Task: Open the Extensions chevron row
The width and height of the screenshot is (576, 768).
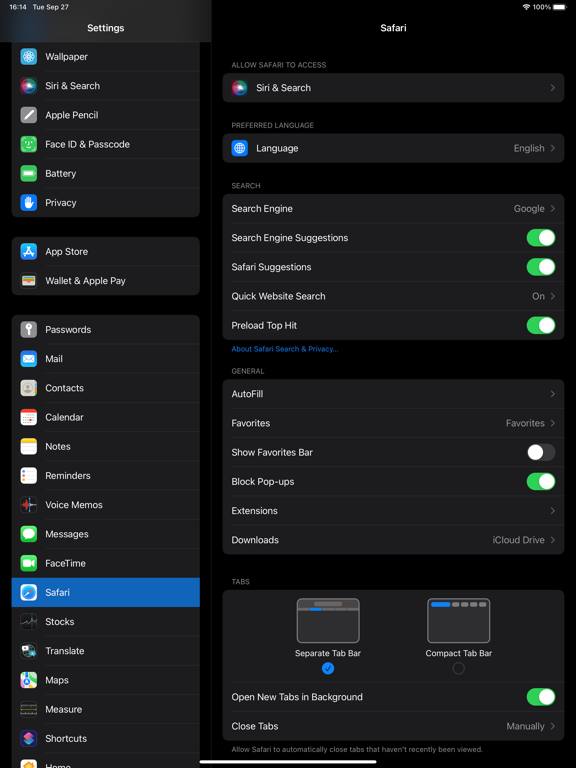Action: 393,510
